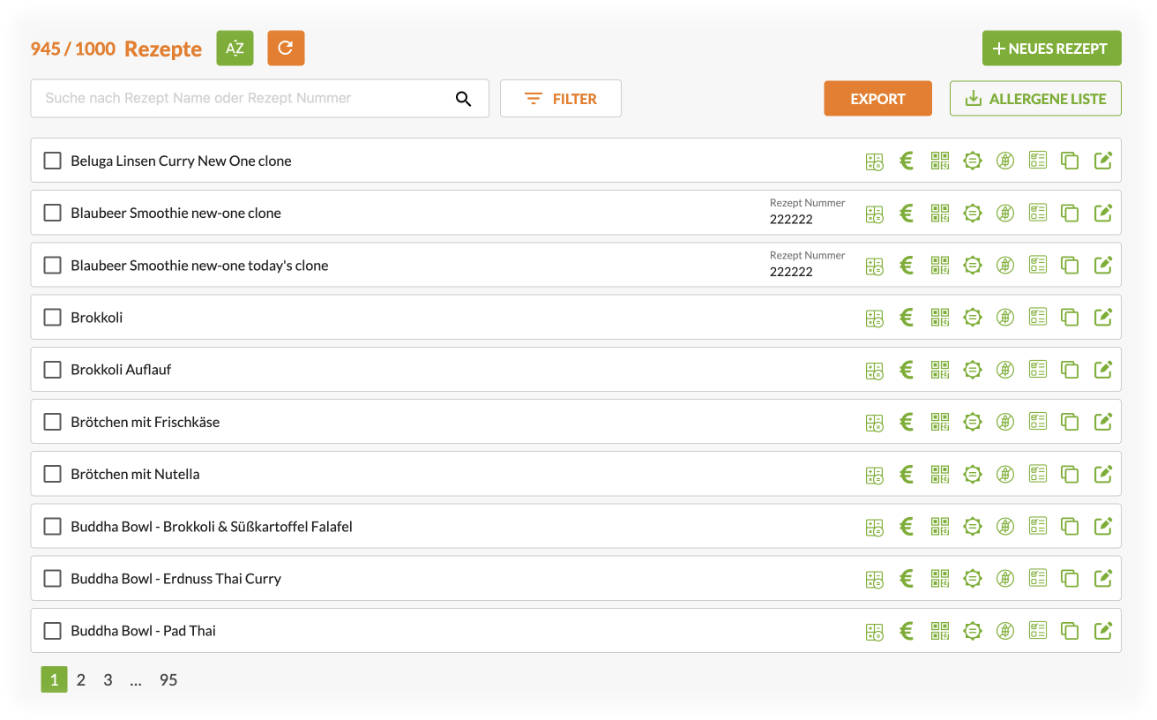This screenshot has width=1157, height=720.
Task: Check the Beluga Linsen Curry checkbox
Action: (53, 161)
